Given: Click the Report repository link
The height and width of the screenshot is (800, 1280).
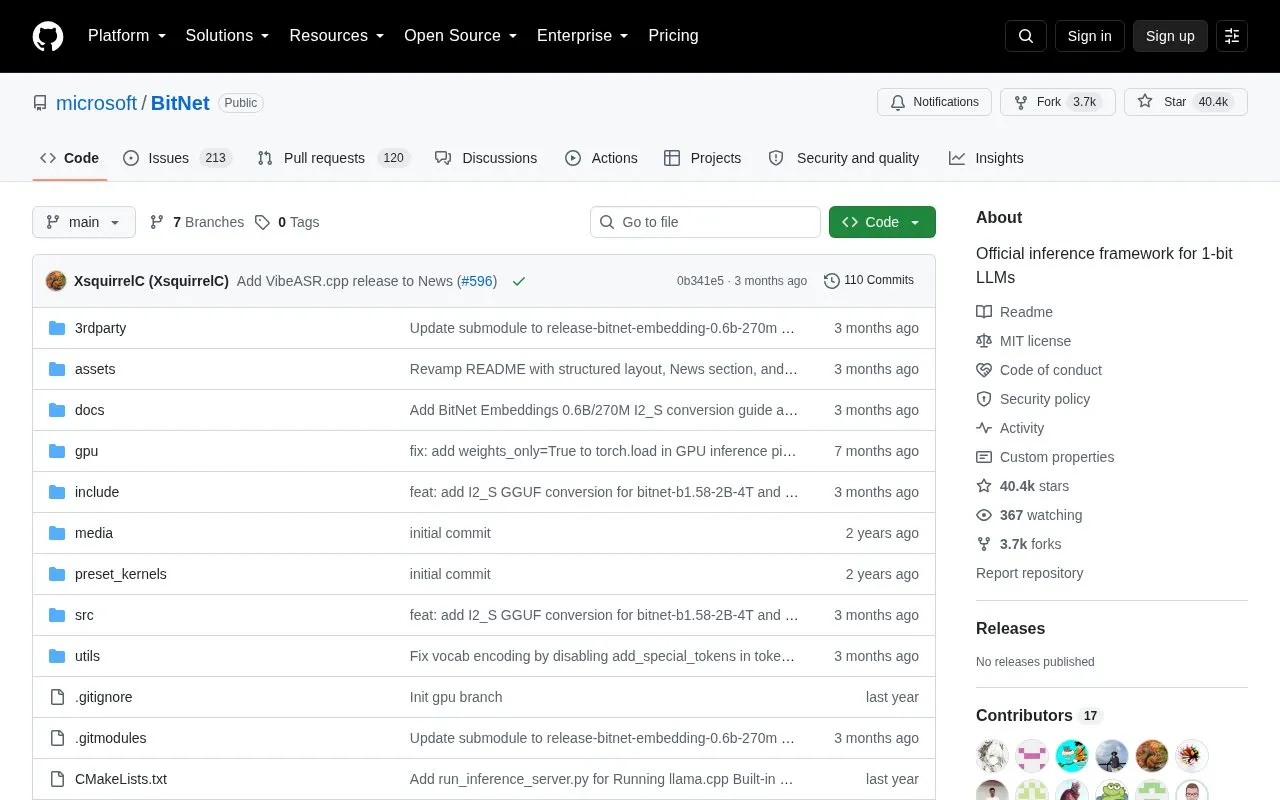Looking at the screenshot, I should pos(1029,573).
